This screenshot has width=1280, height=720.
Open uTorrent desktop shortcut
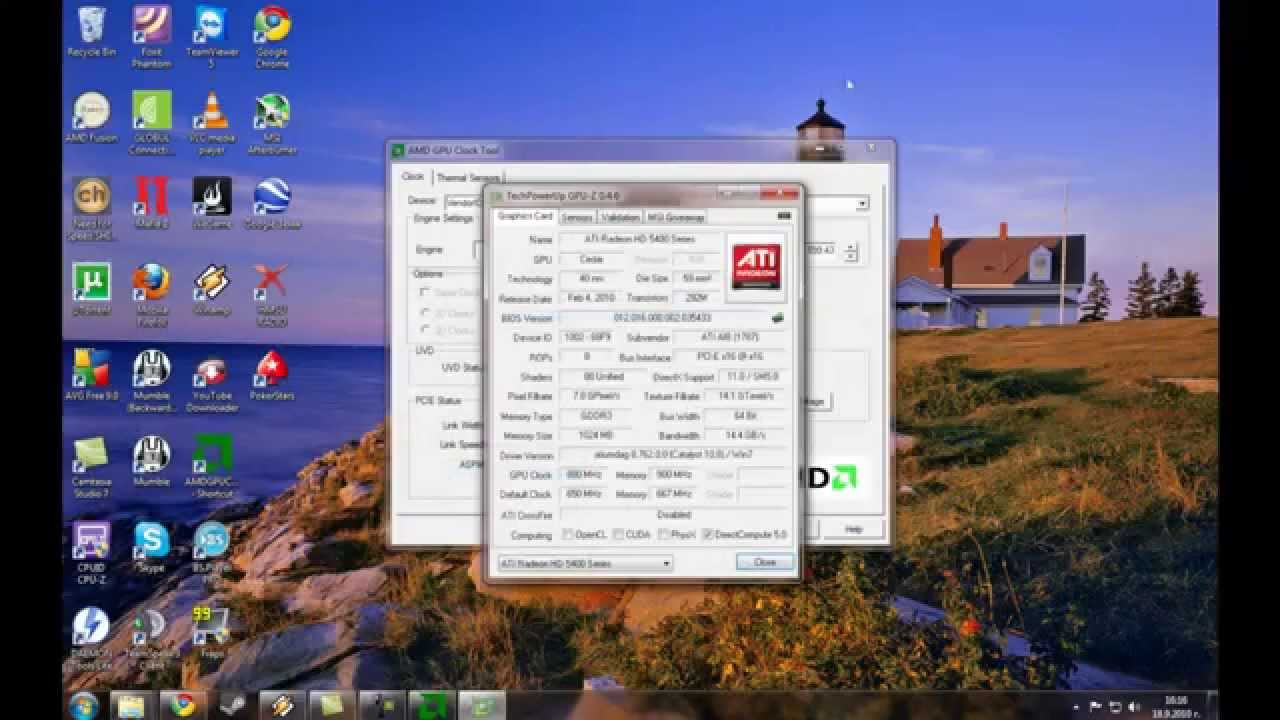(x=91, y=290)
